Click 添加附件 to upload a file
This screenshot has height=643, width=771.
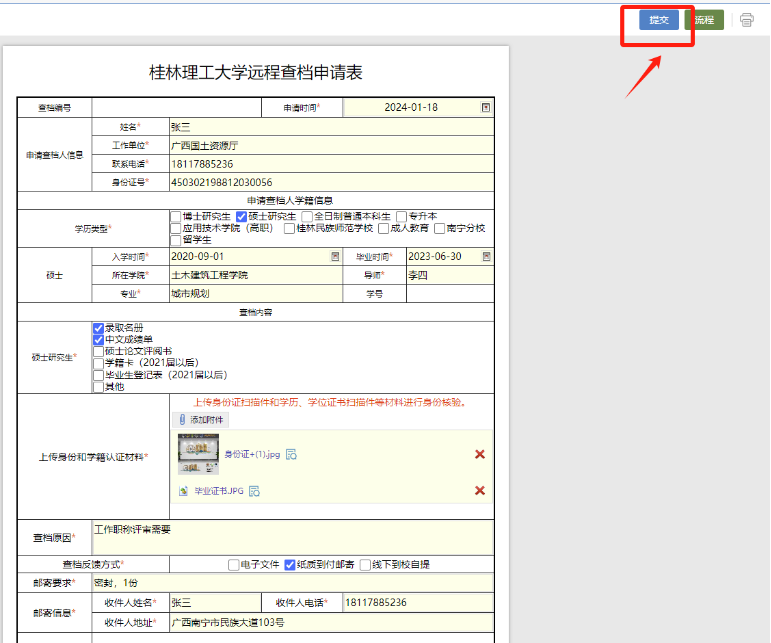[x=202, y=420]
